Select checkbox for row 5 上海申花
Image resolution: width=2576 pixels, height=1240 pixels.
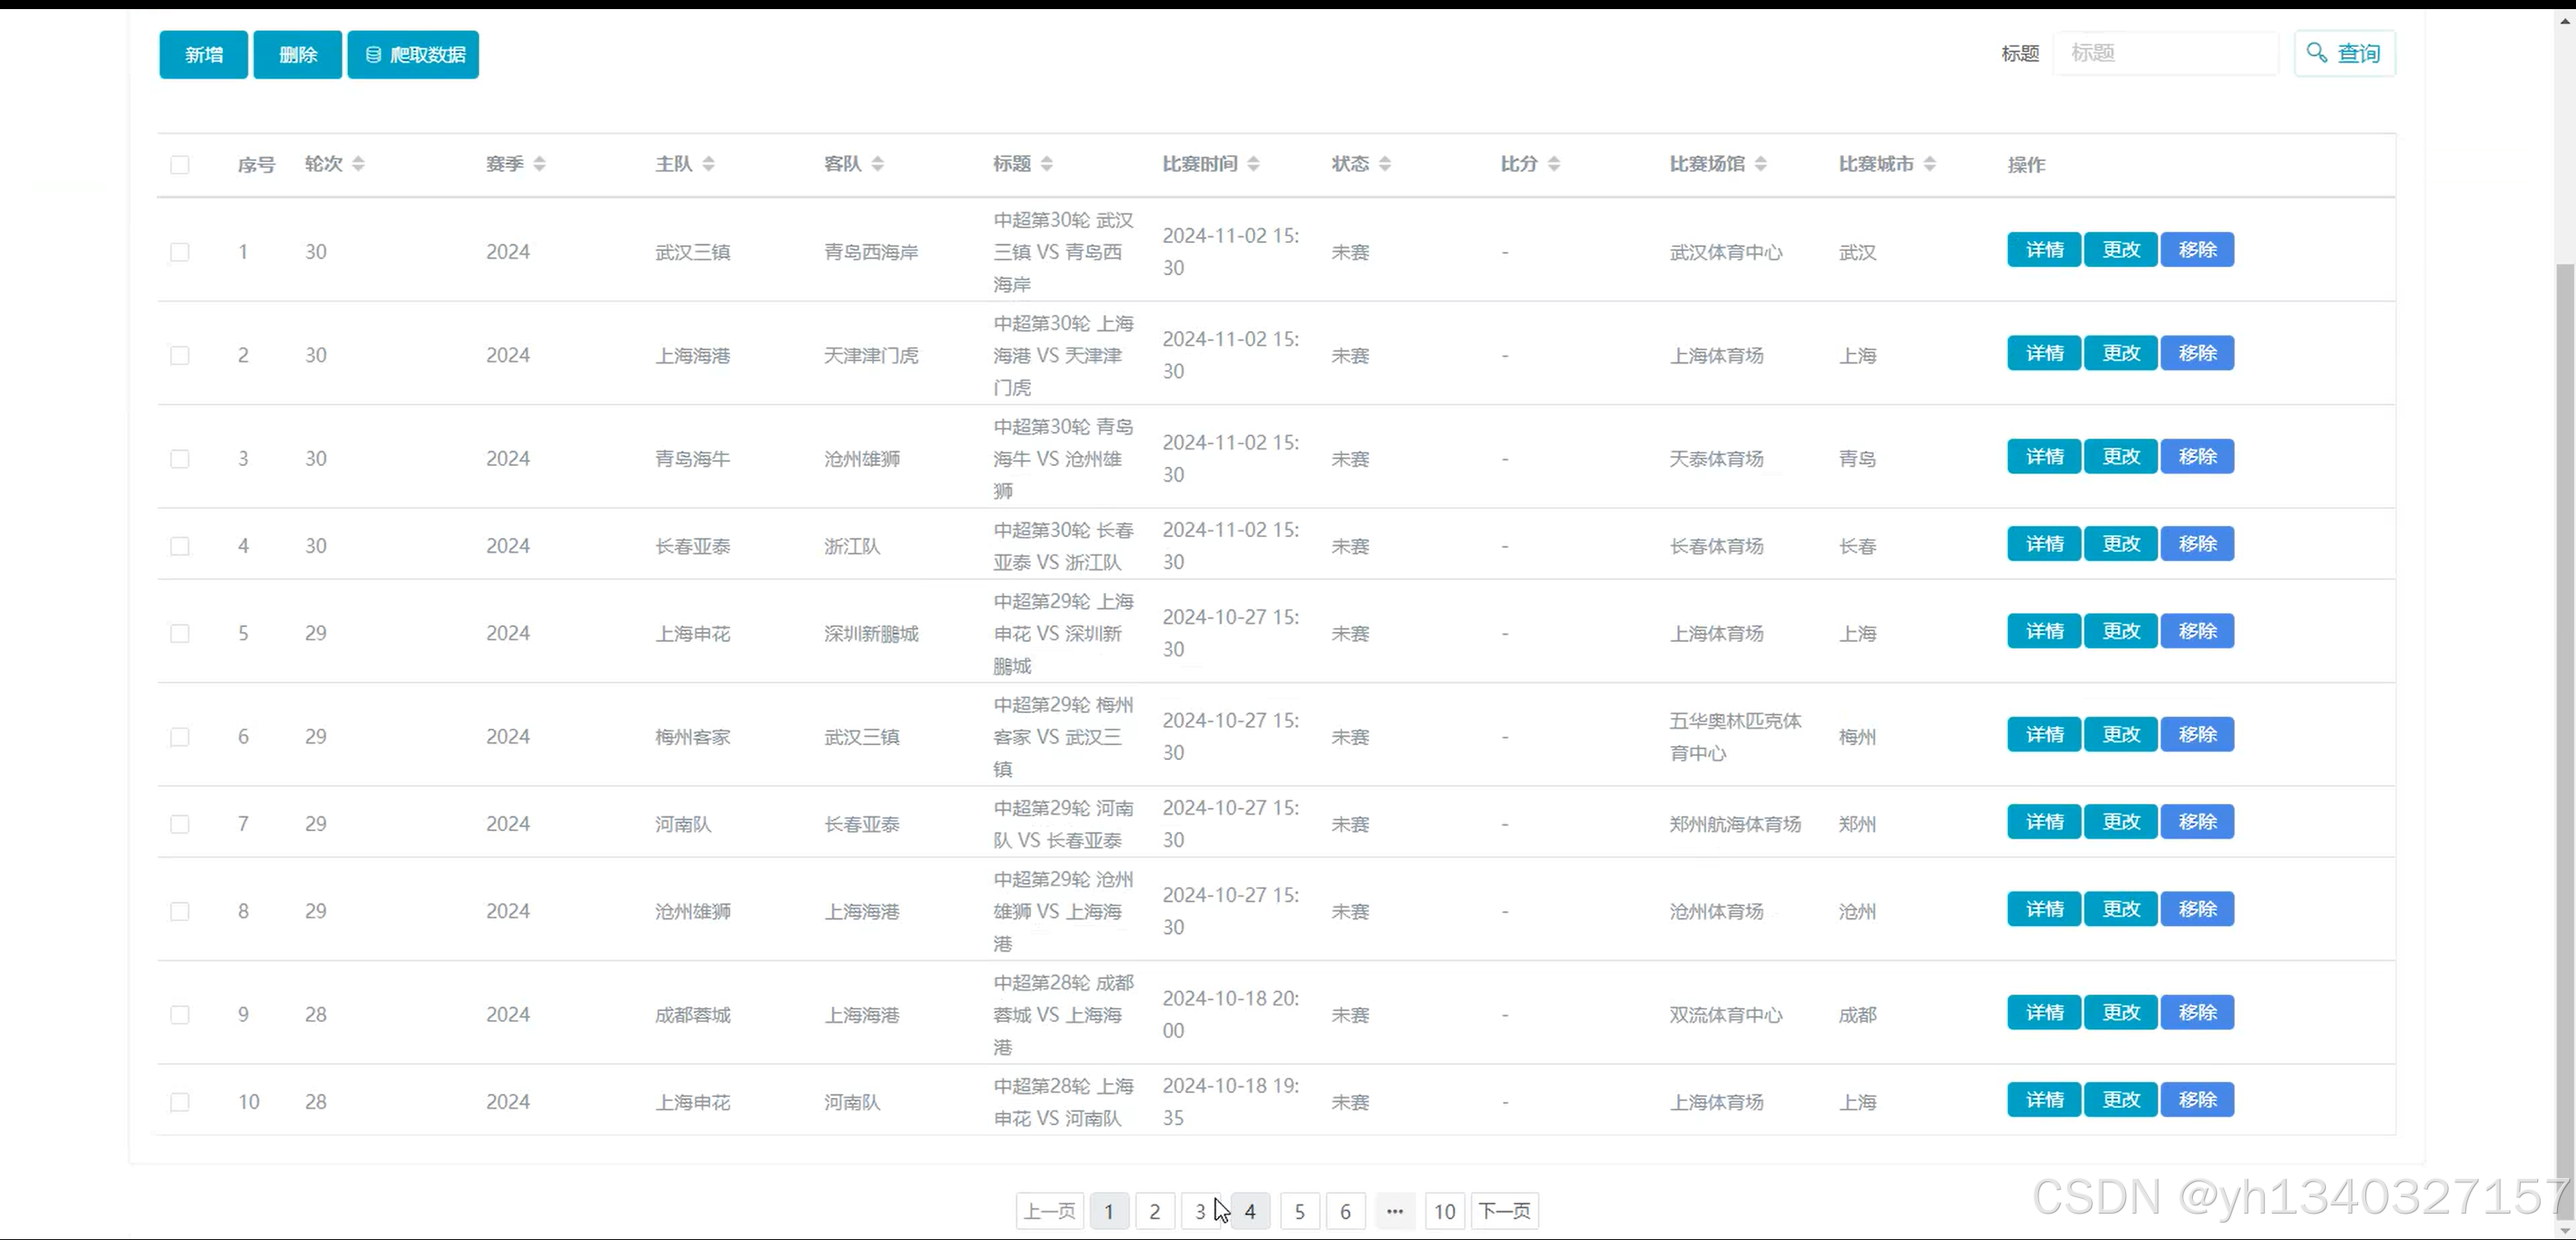pos(180,634)
